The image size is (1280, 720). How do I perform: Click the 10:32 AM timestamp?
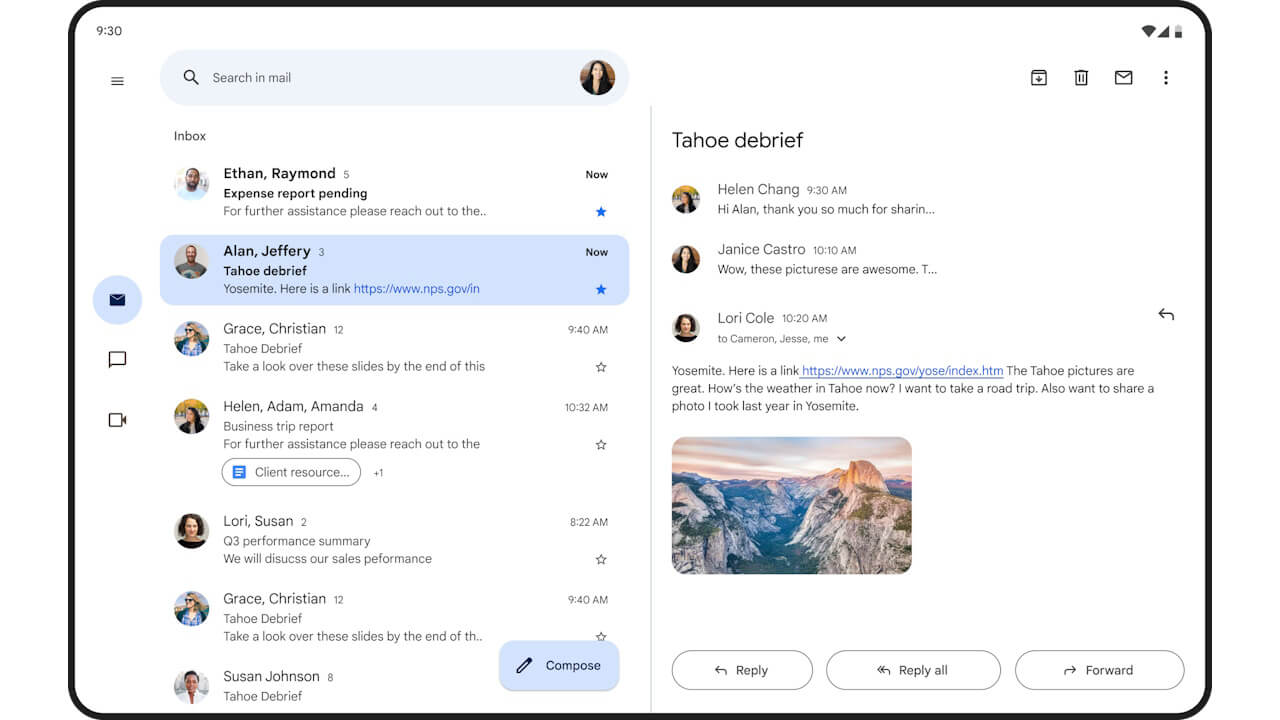point(586,407)
